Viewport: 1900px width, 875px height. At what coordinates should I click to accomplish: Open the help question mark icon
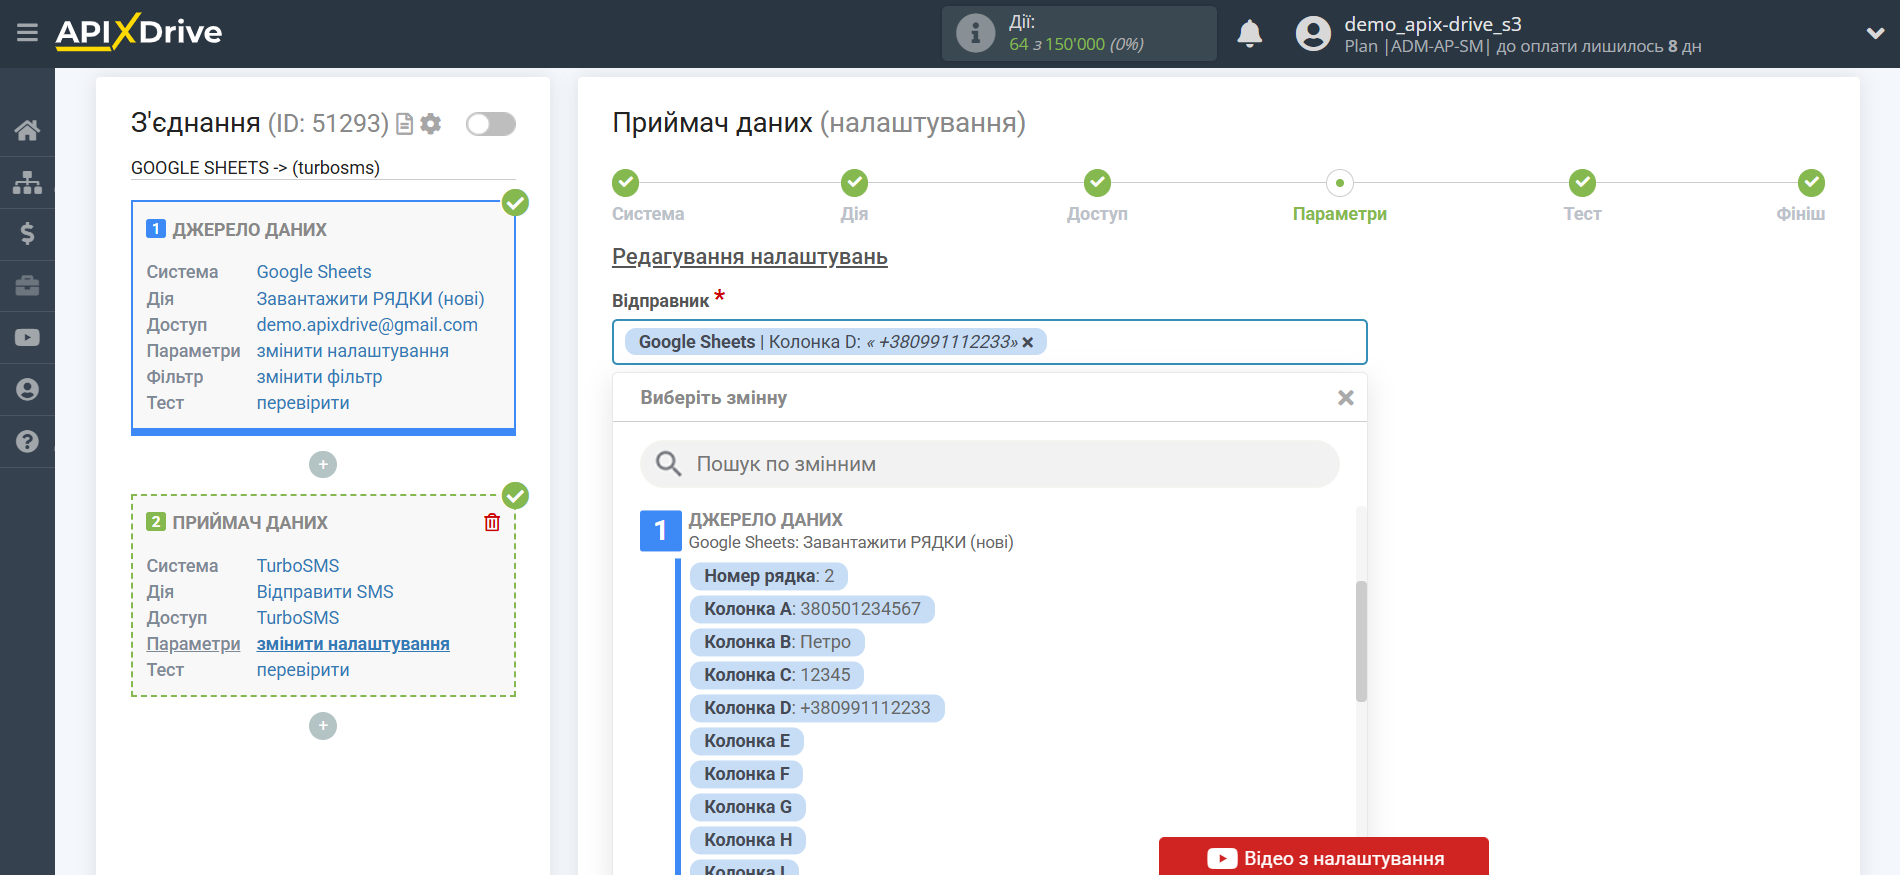click(x=27, y=442)
